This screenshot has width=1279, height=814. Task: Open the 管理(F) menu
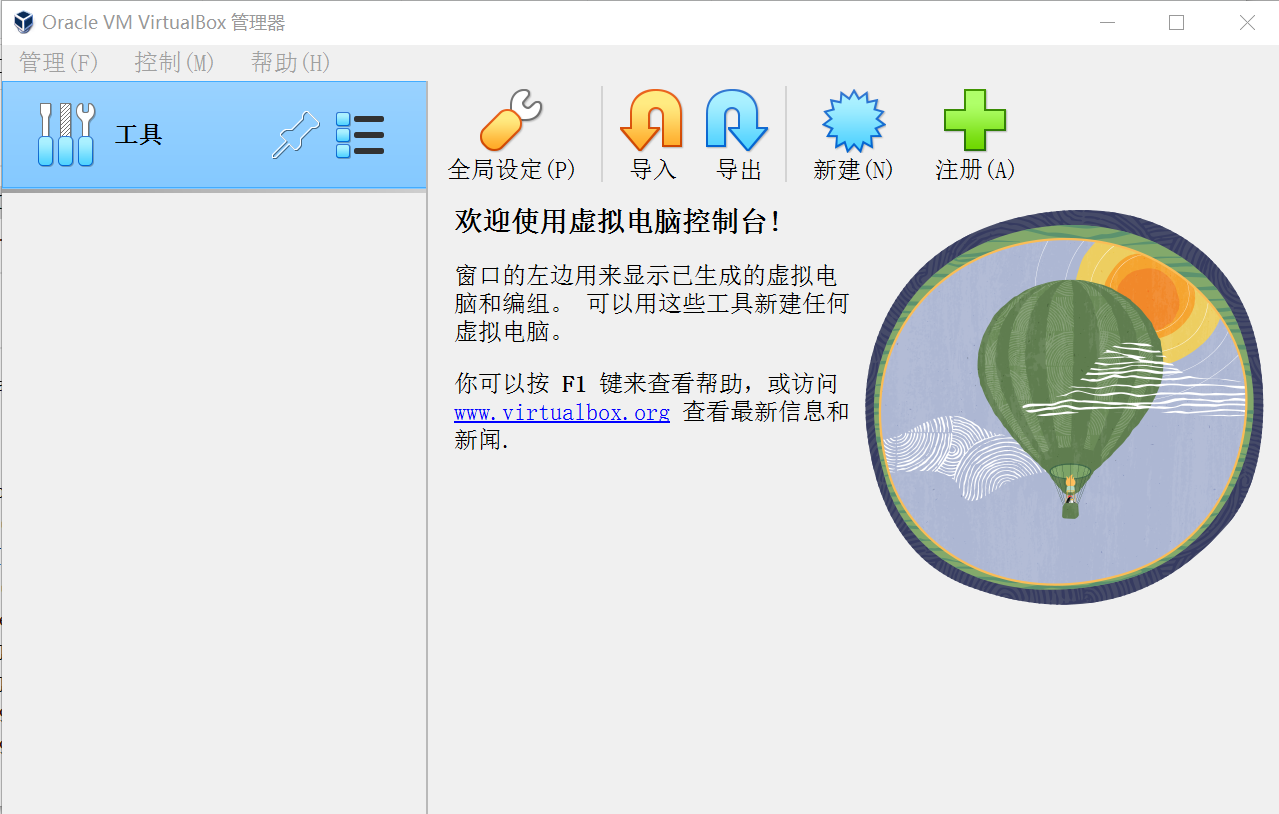pos(58,63)
